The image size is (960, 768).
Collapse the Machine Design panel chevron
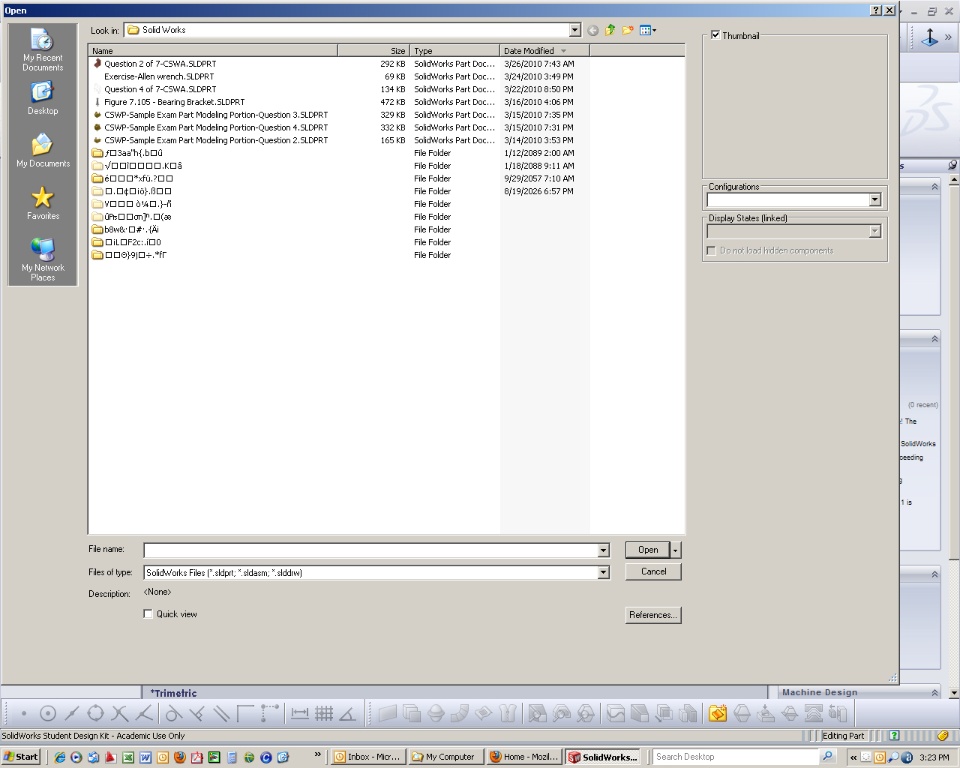[934, 693]
